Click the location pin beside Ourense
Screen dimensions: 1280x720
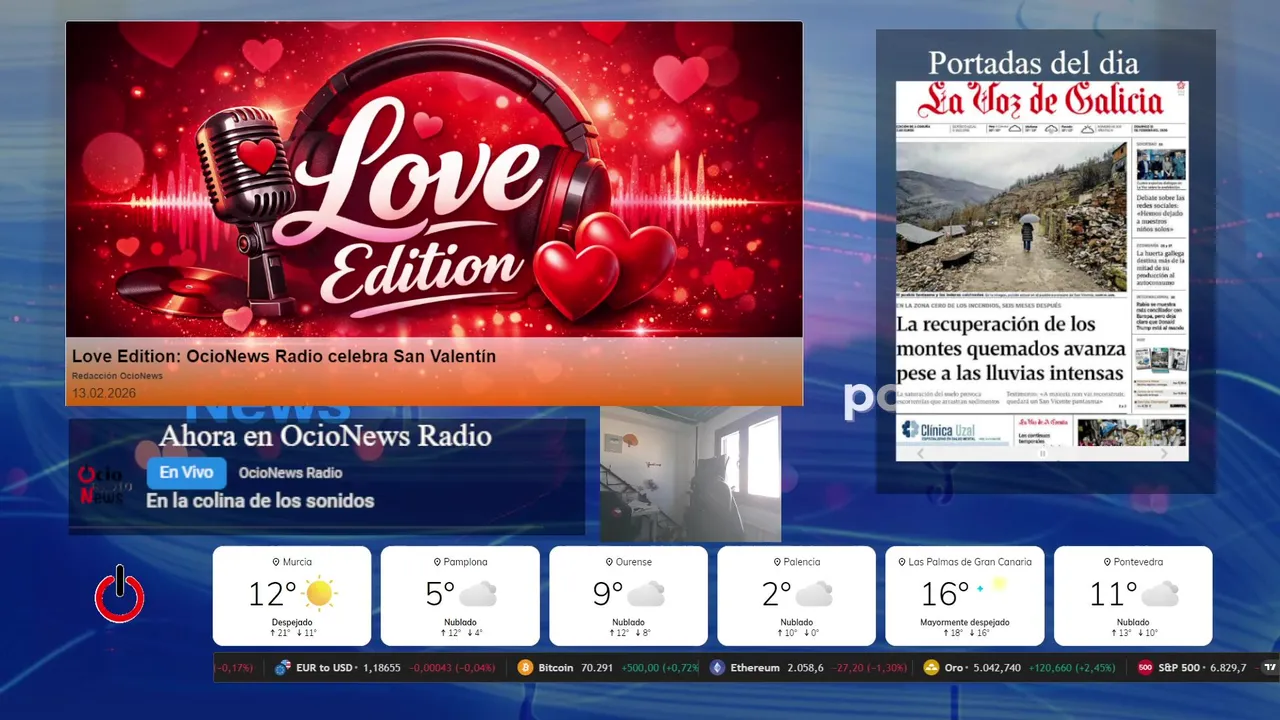[608, 562]
